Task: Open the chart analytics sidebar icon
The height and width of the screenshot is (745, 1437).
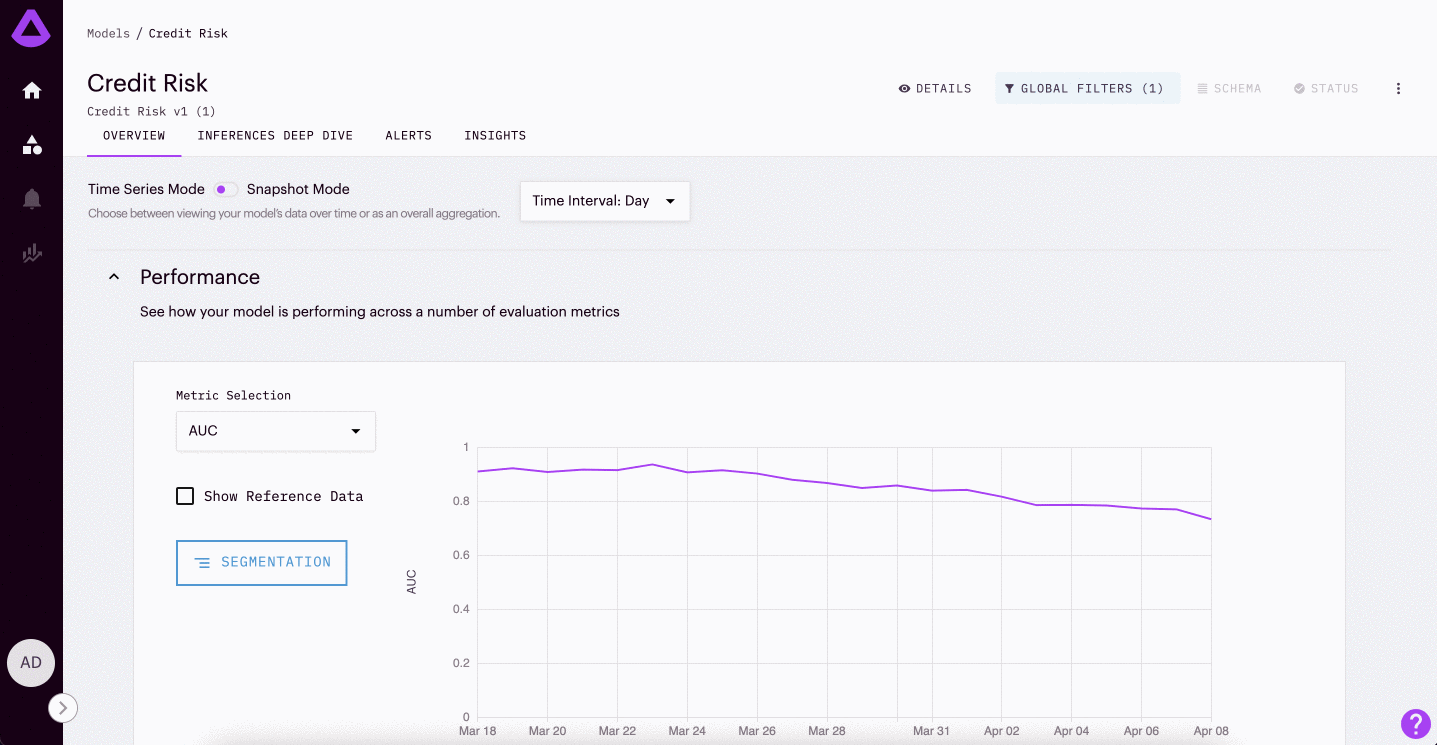Action: click(x=32, y=254)
